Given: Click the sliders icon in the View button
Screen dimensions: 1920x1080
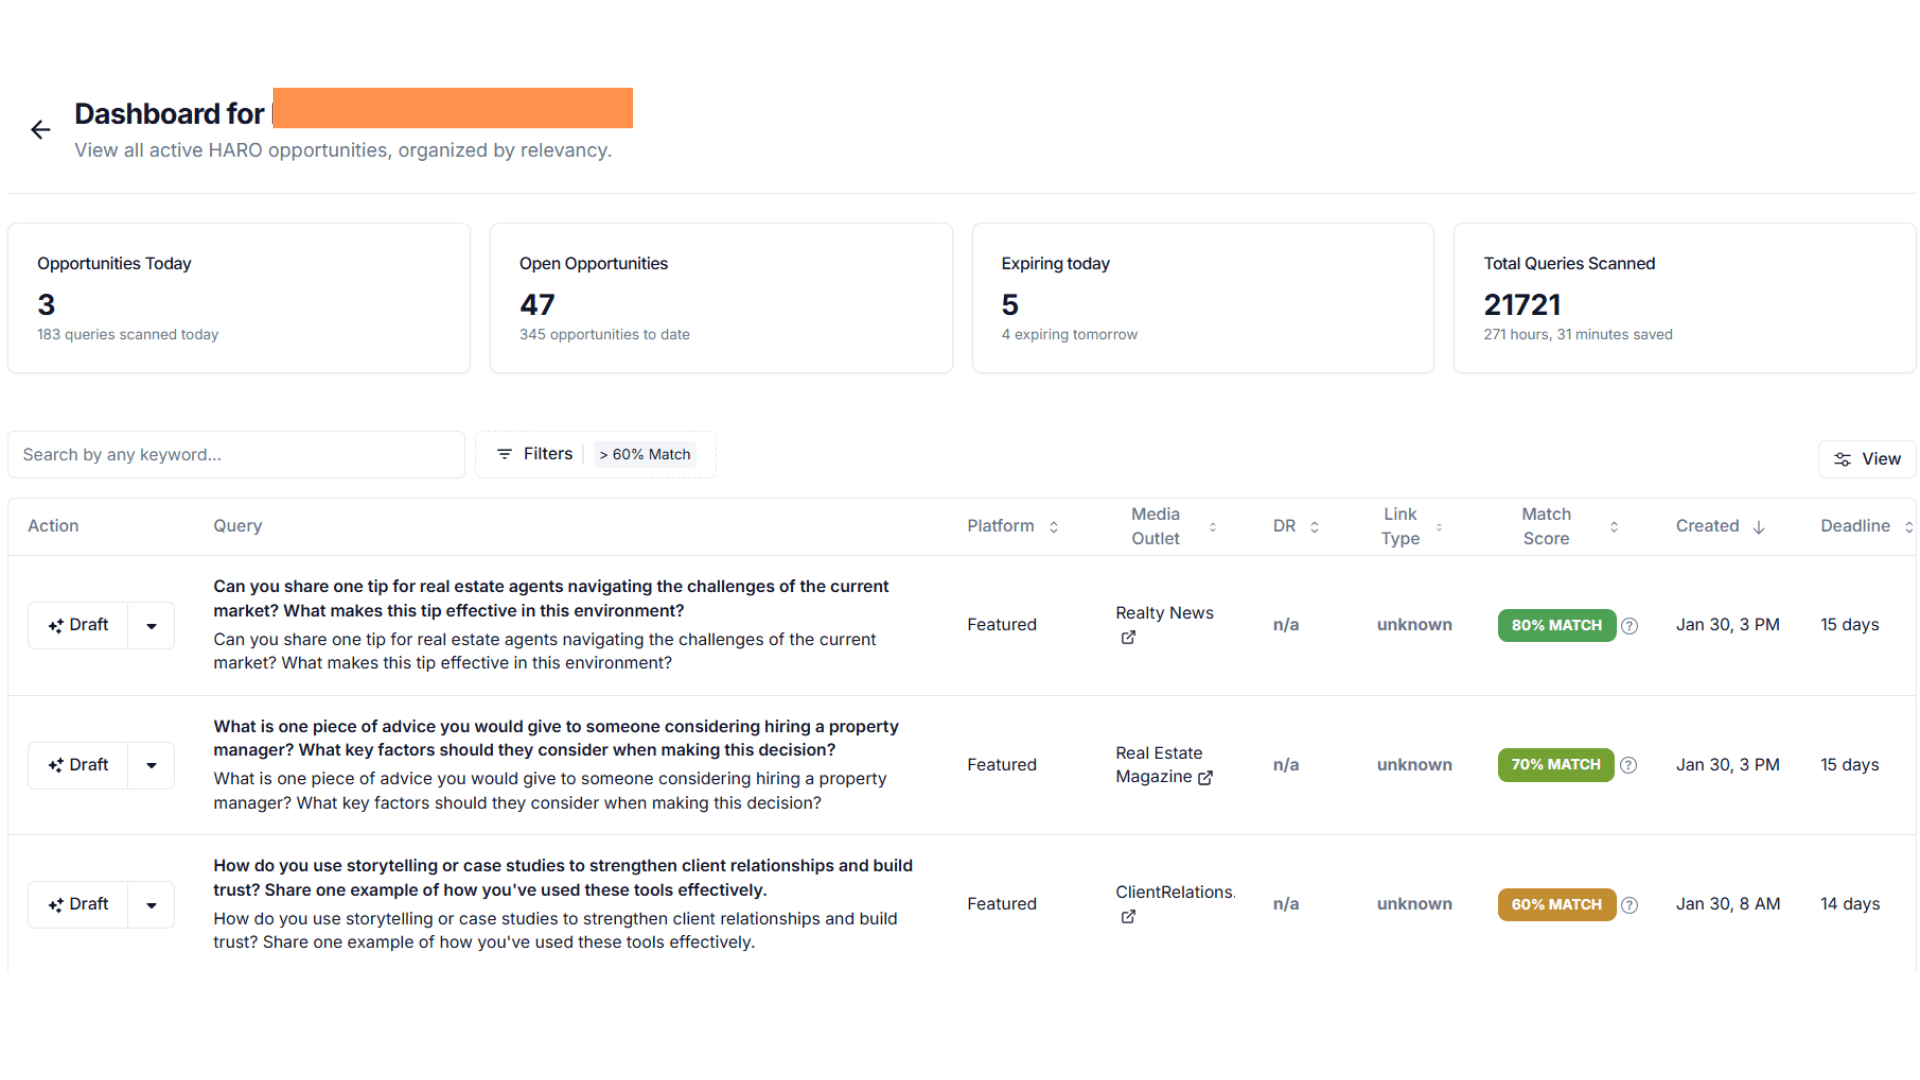Looking at the screenshot, I should click(x=1843, y=458).
